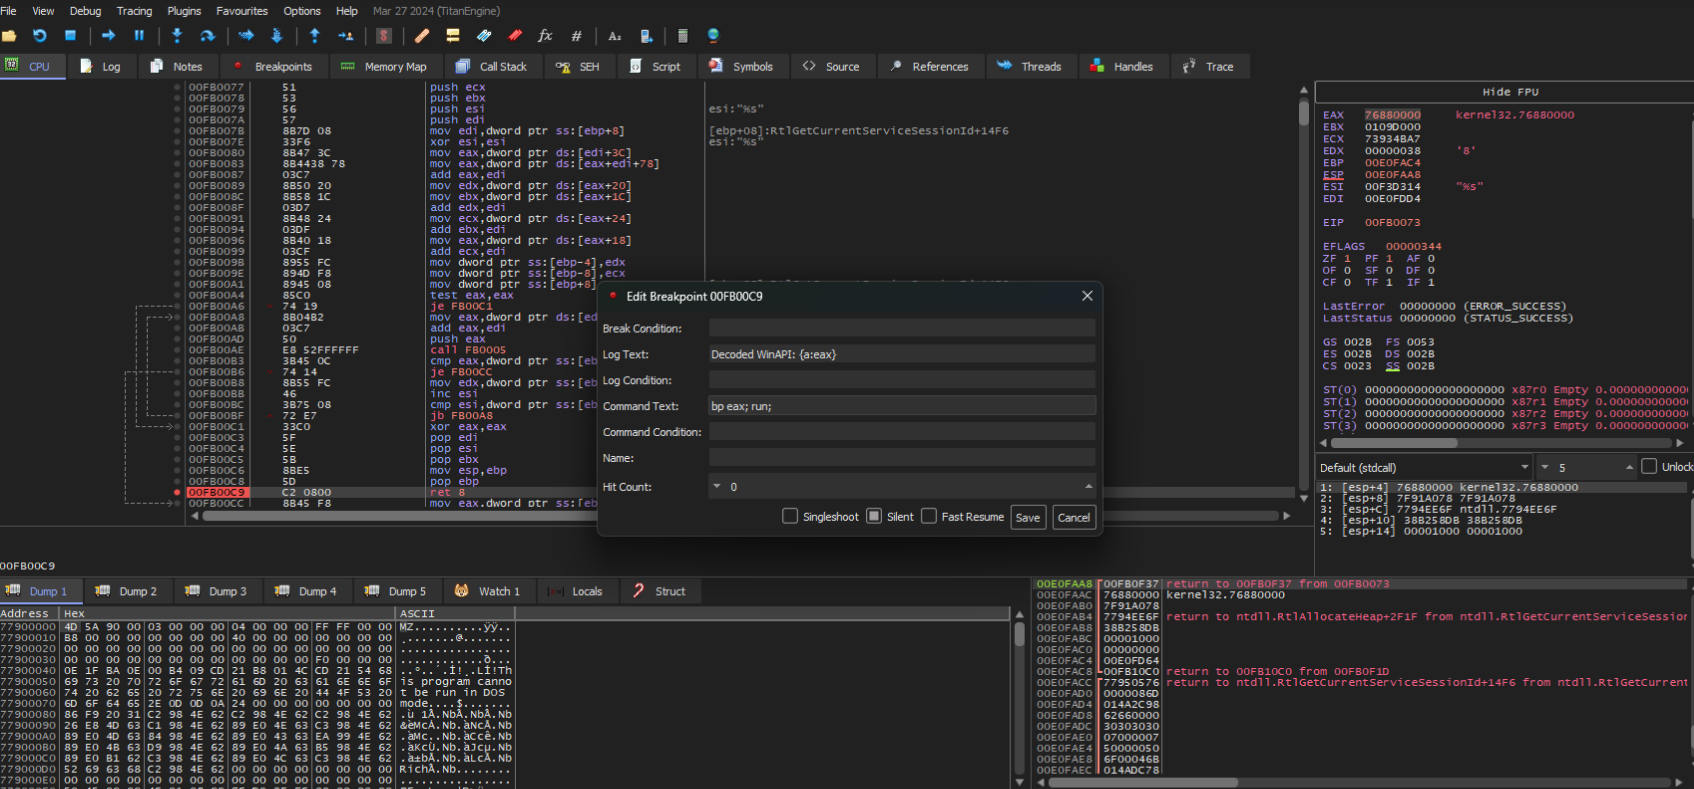Click the Step Into toolbar icon

pos(177,36)
